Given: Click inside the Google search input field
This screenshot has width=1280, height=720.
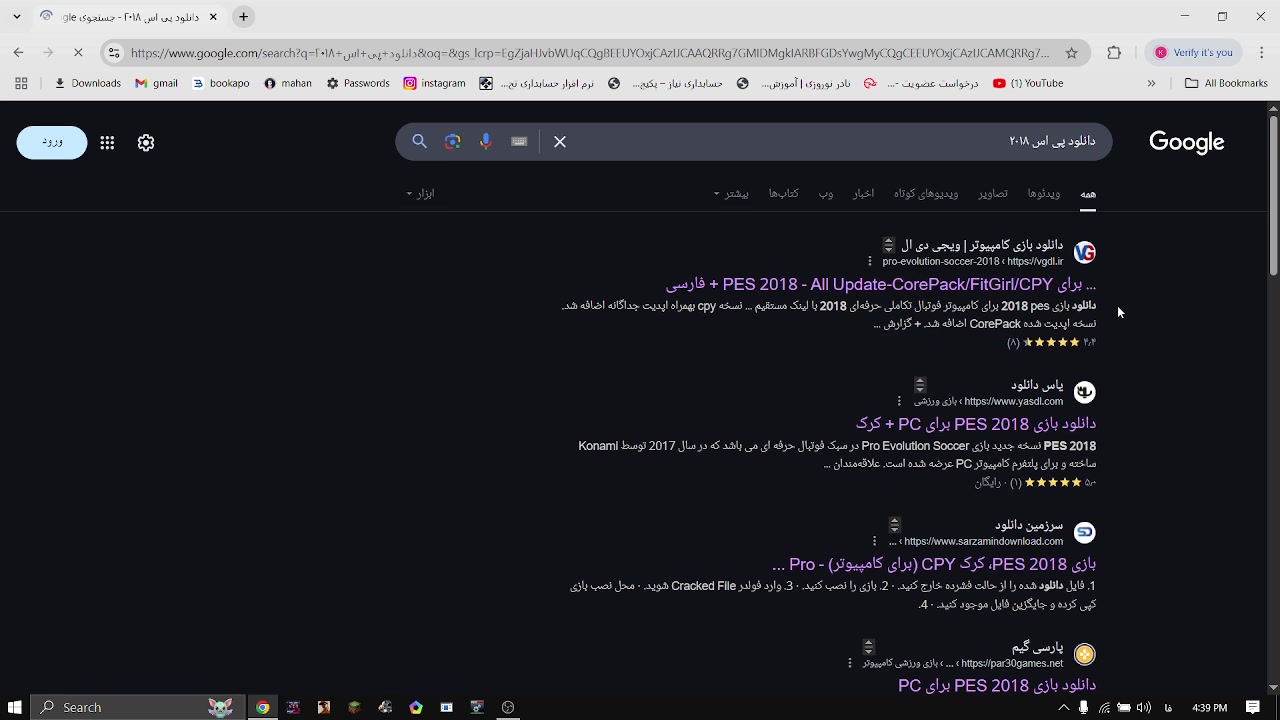Looking at the screenshot, I should (840, 142).
